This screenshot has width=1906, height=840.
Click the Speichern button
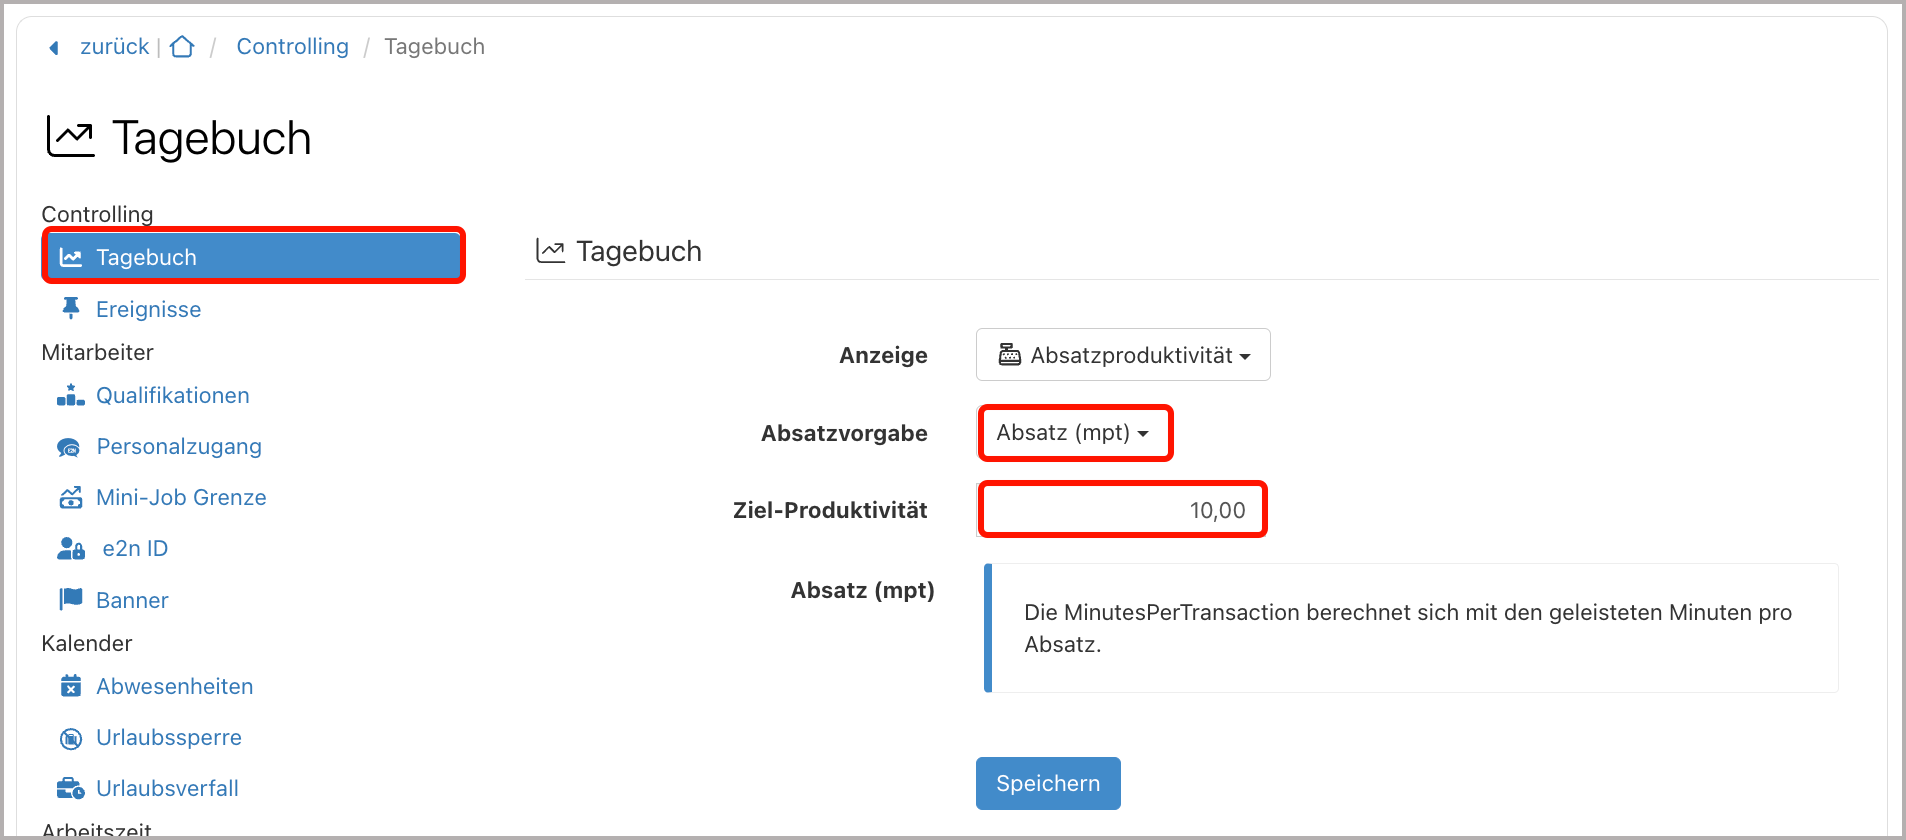click(1047, 783)
